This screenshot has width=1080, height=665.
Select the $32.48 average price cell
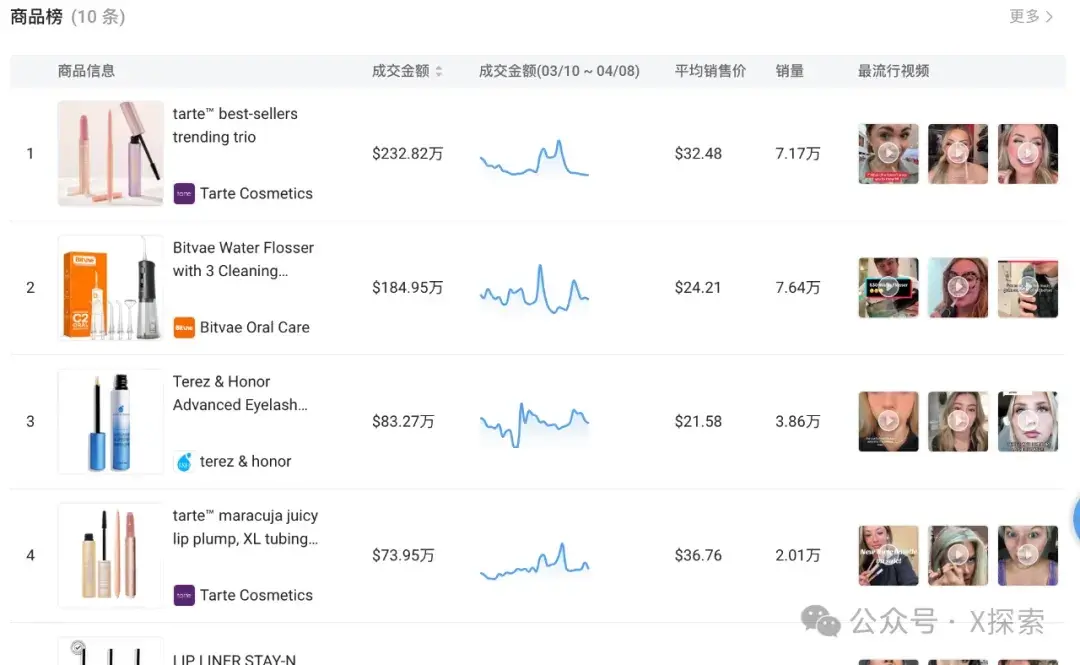[x=698, y=154]
